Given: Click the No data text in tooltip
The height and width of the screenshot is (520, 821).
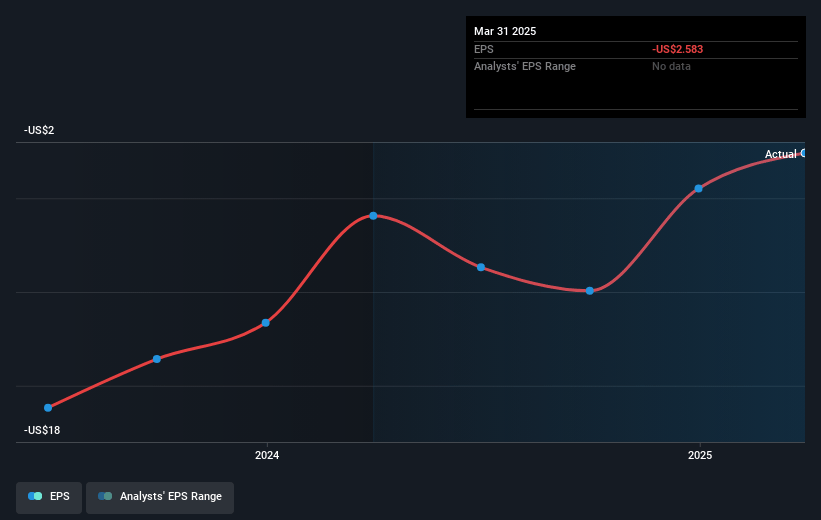Looking at the screenshot, I should pos(671,66).
